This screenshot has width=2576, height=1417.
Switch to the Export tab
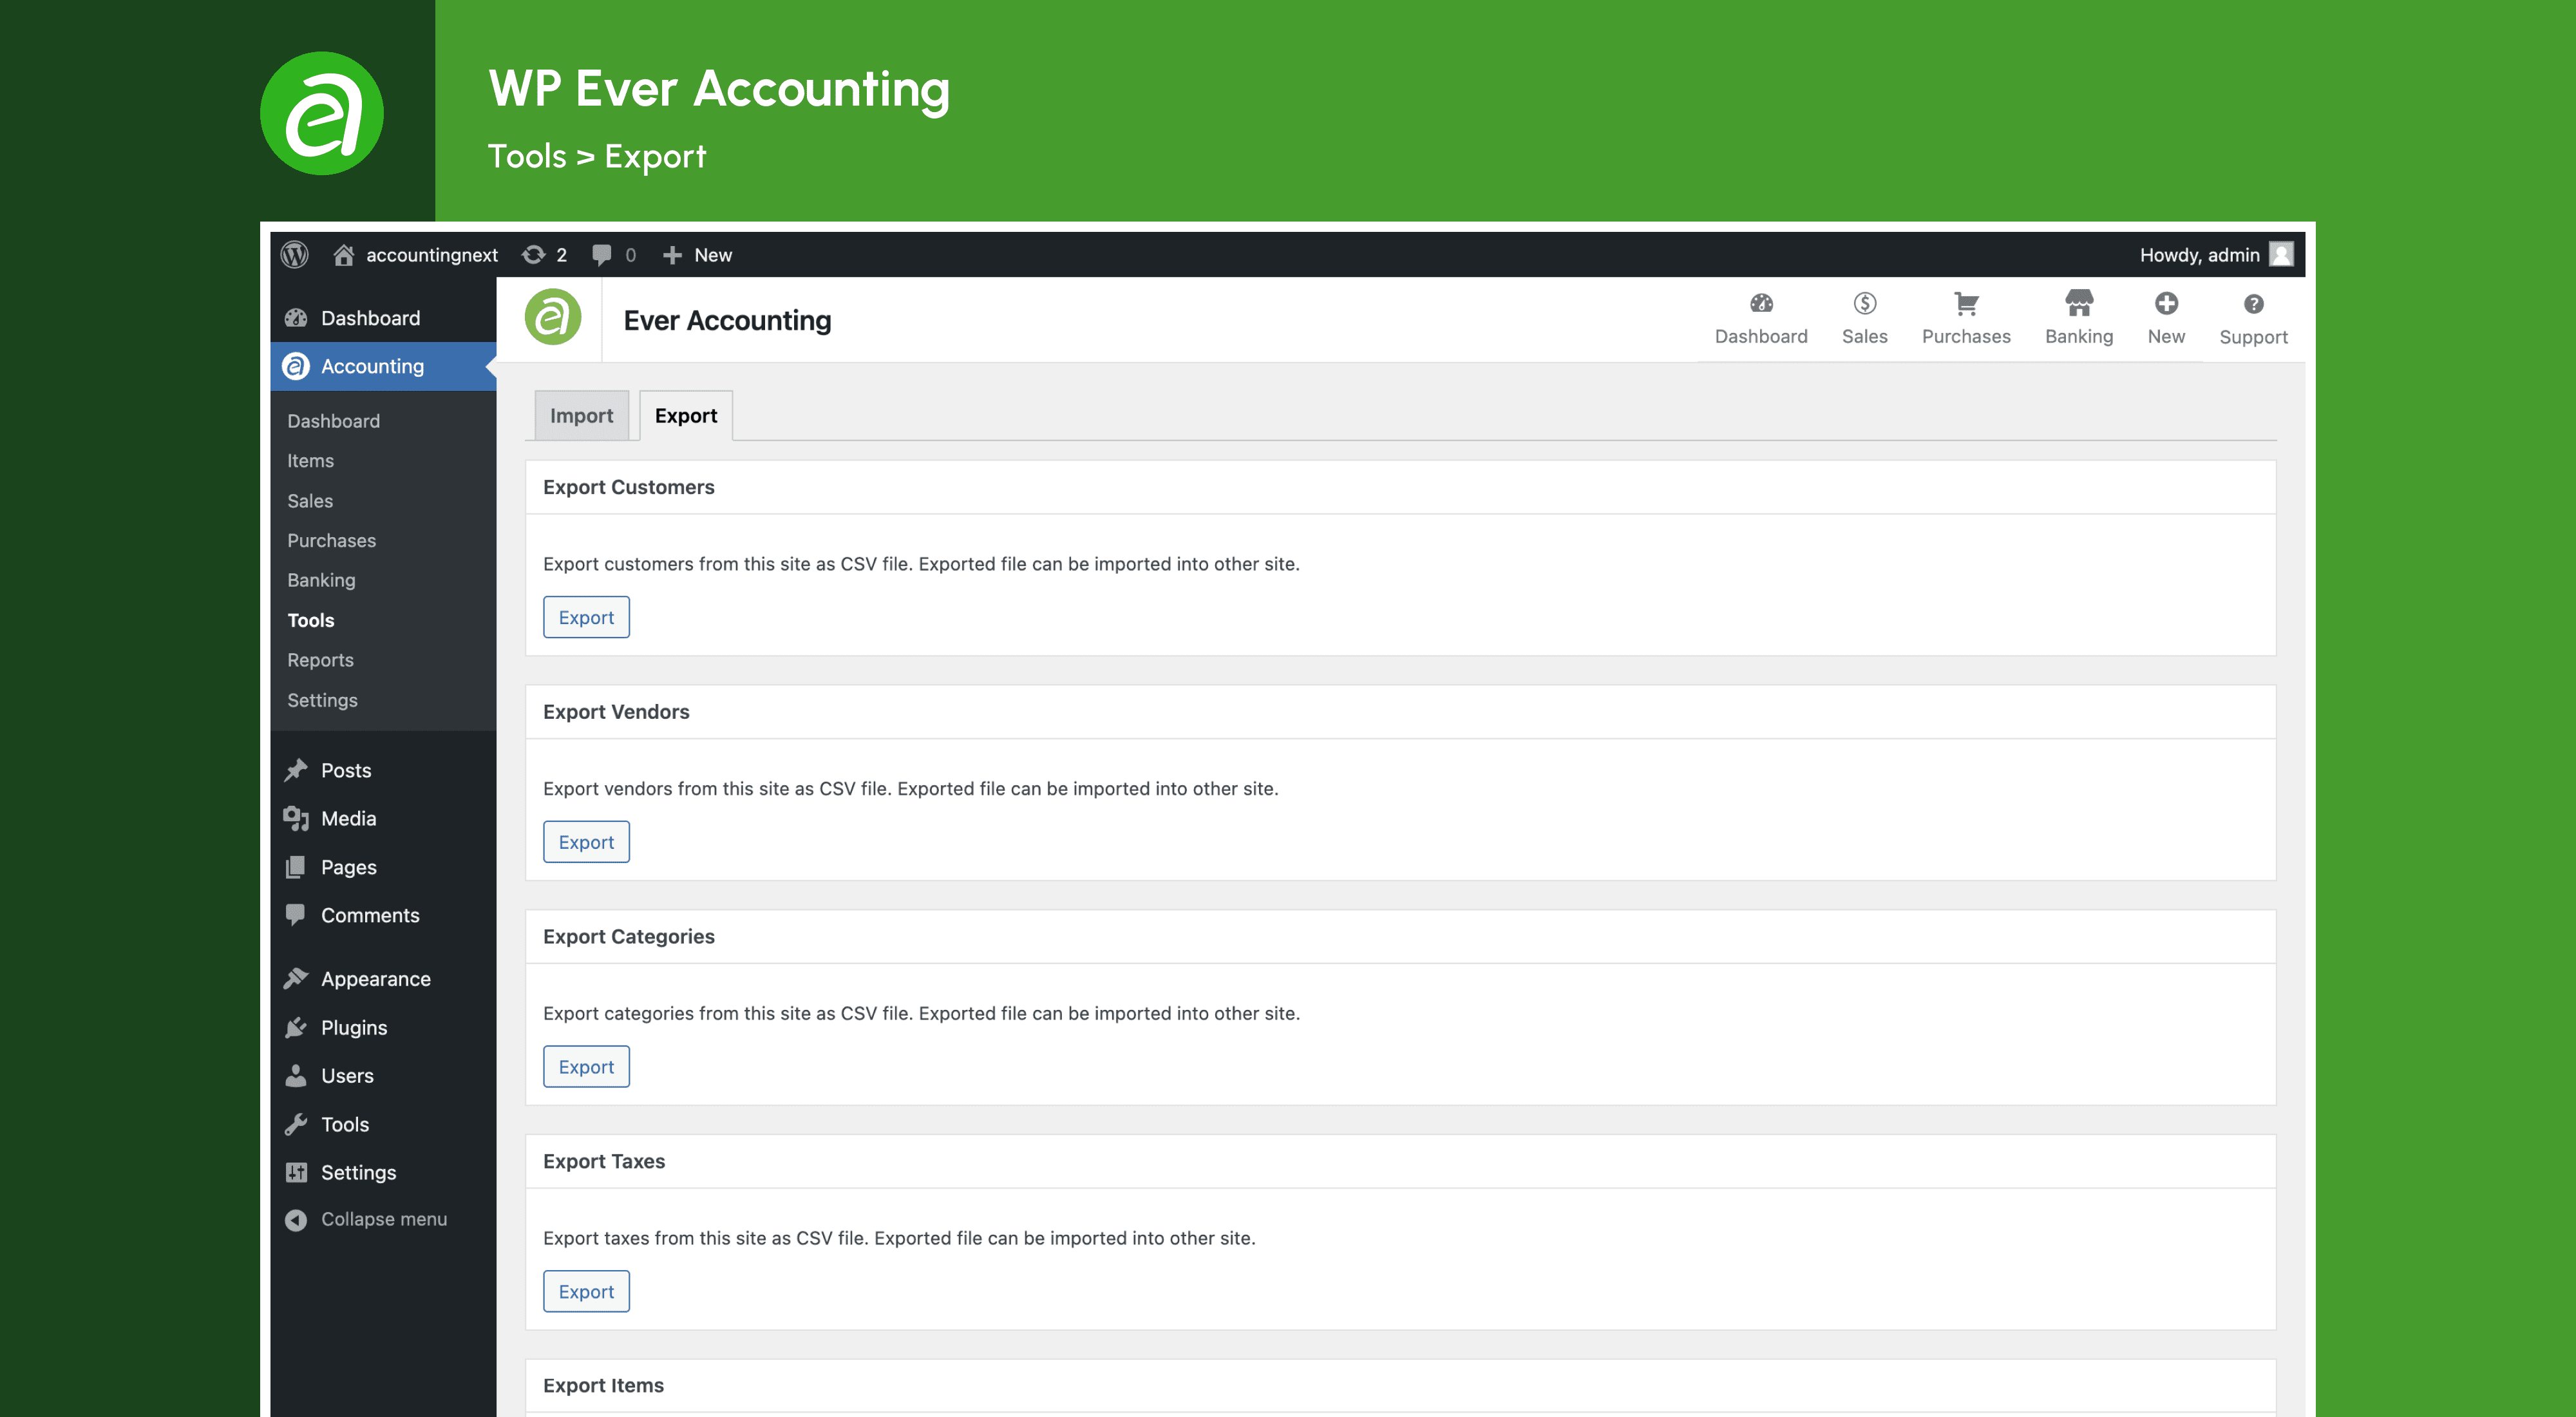[x=685, y=415]
